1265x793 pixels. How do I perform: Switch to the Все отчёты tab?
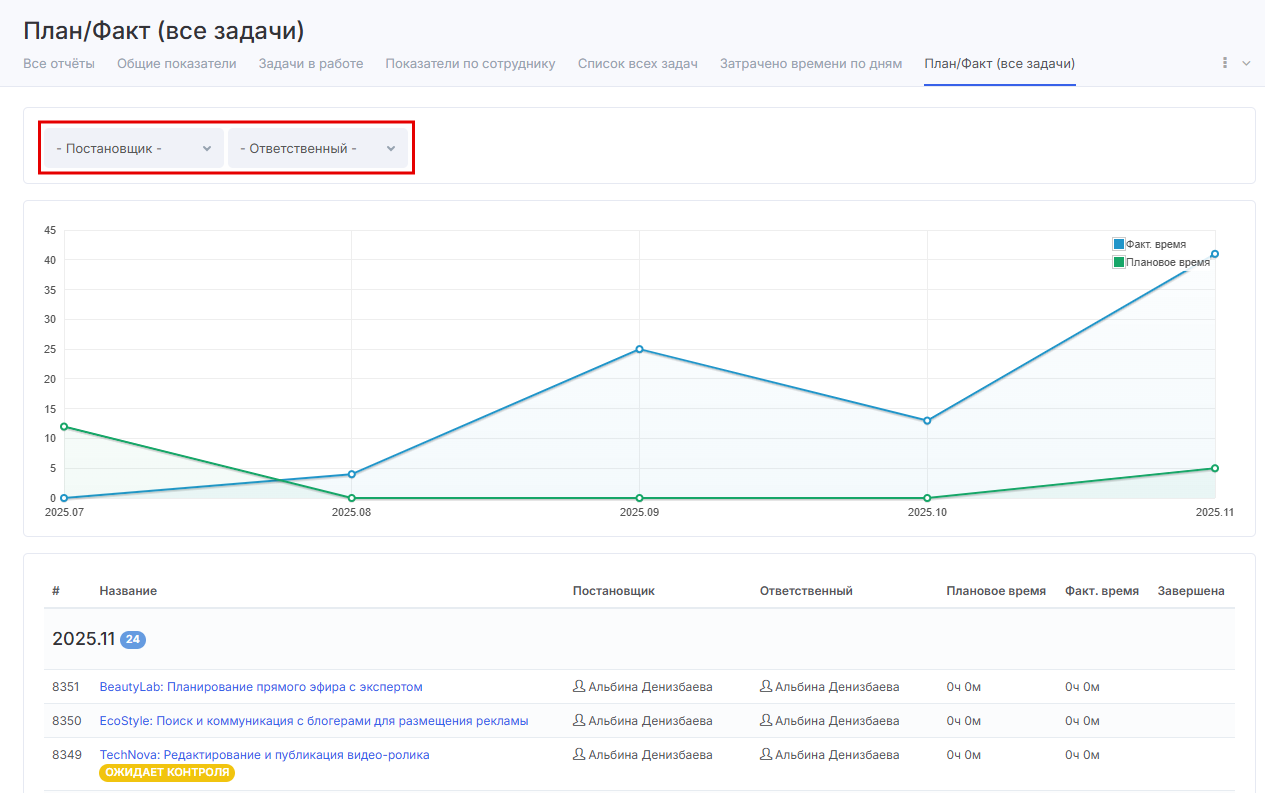(59, 64)
